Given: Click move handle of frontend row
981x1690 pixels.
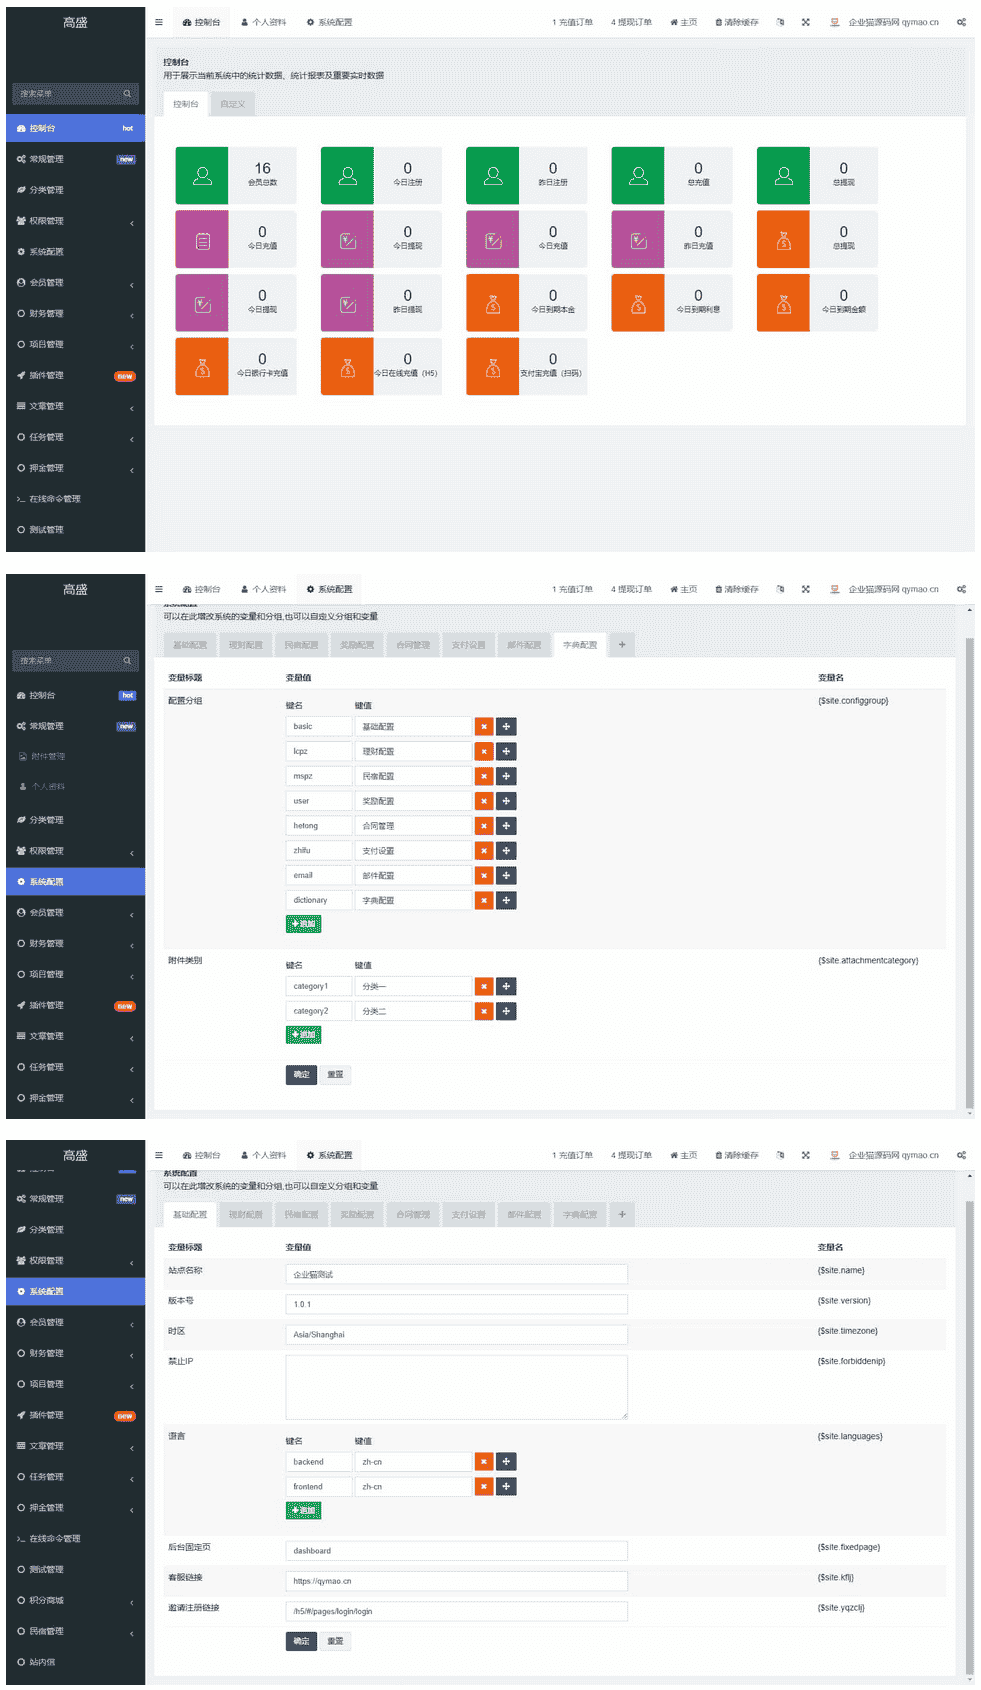Looking at the screenshot, I should 507,1487.
